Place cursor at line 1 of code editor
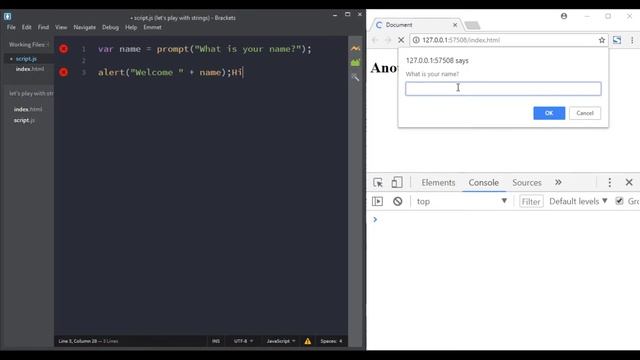 [x=204, y=49]
